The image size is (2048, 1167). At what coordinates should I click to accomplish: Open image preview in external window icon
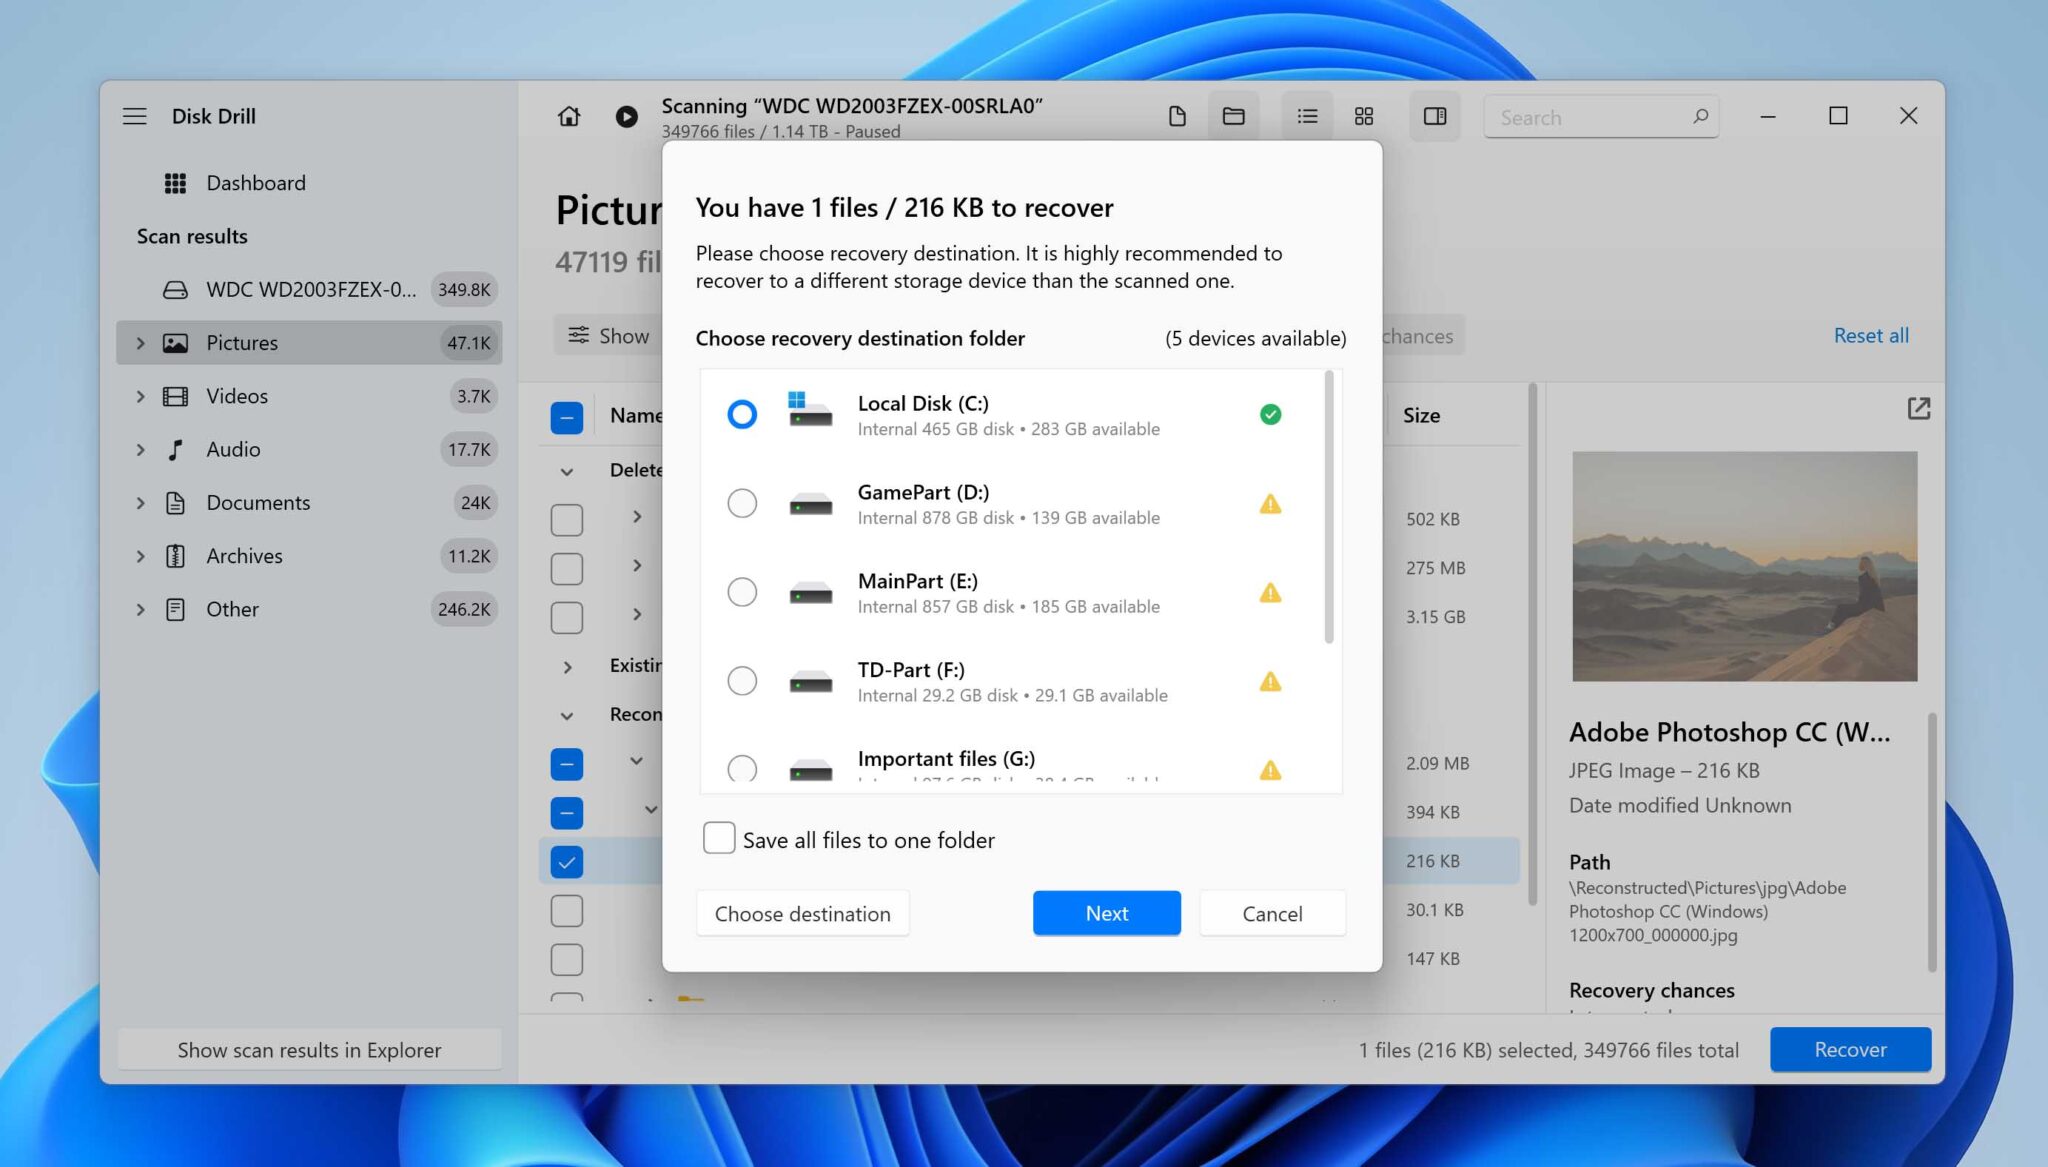(x=1918, y=409)
